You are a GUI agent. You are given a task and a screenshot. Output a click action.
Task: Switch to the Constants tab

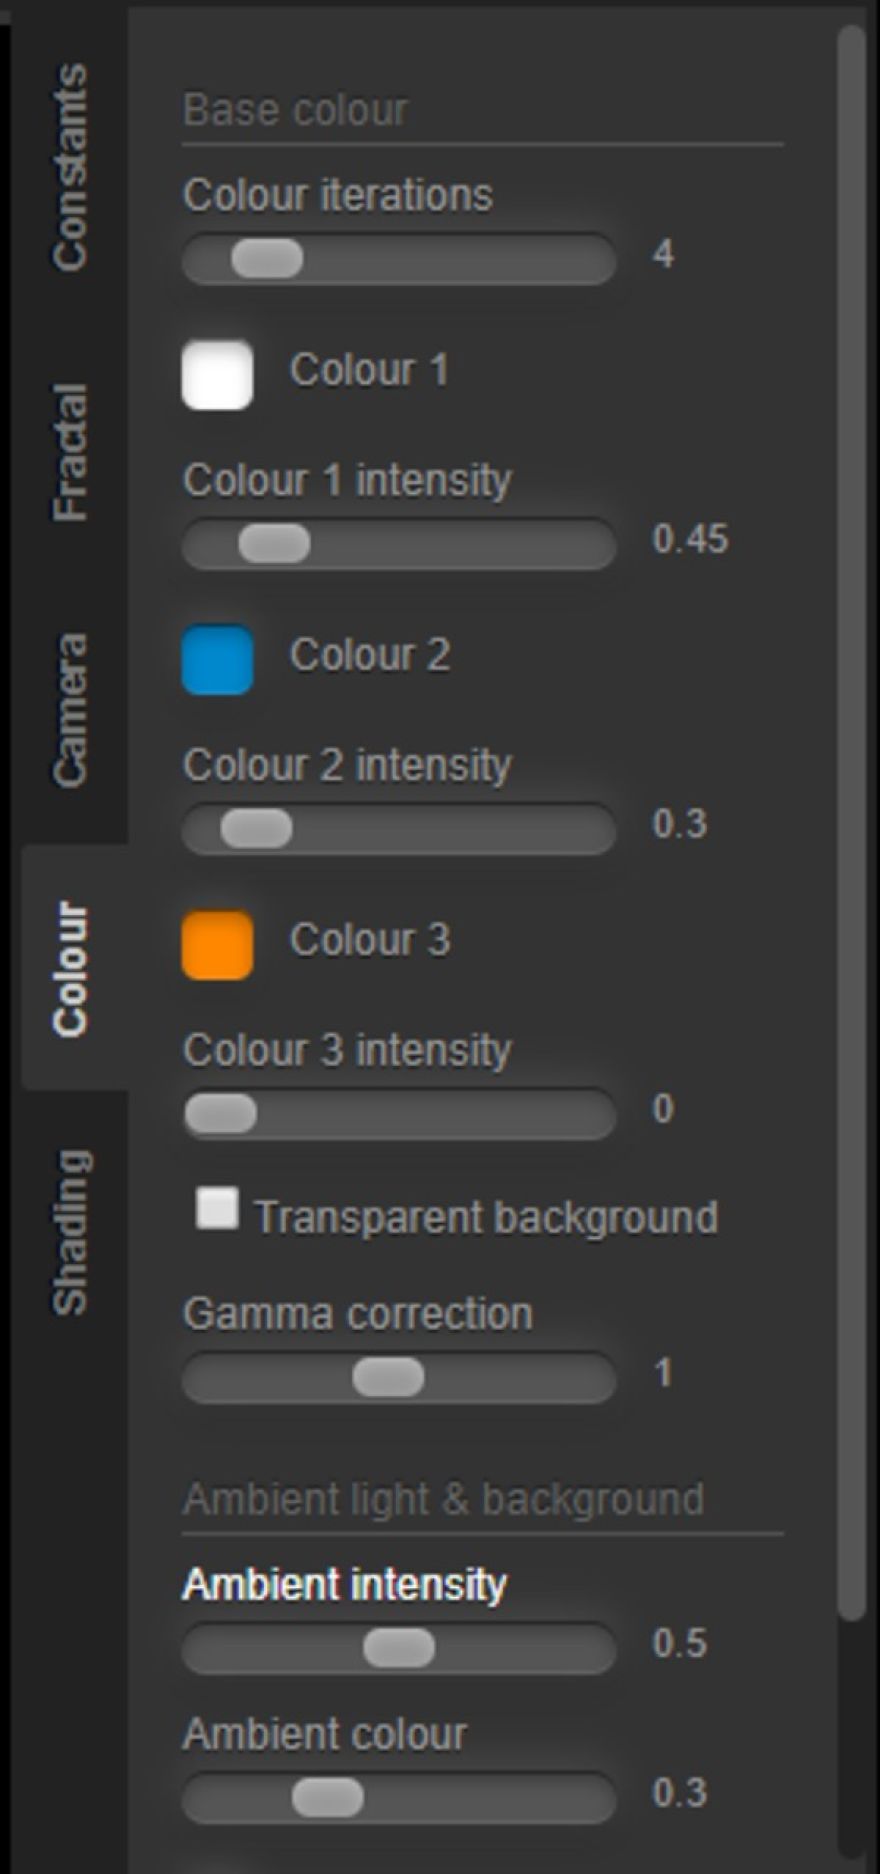[x=70, y=167]
